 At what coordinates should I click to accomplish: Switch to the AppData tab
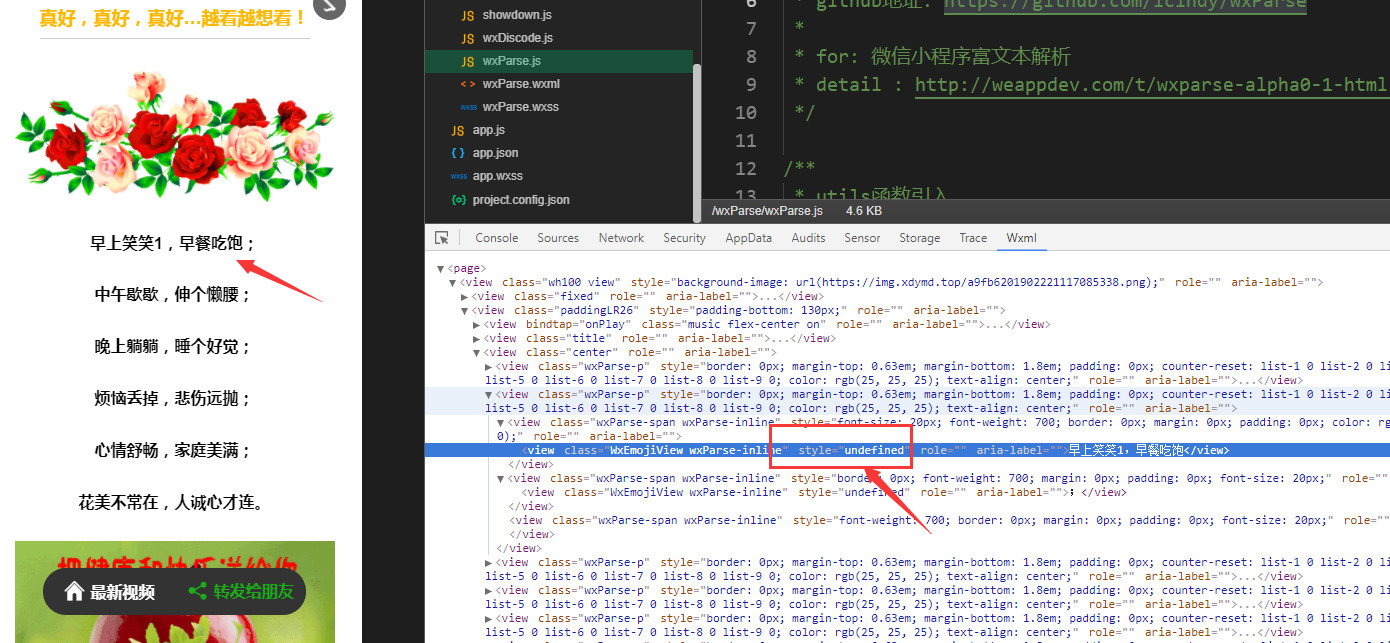pyautogui.click(x=748, y=238)
